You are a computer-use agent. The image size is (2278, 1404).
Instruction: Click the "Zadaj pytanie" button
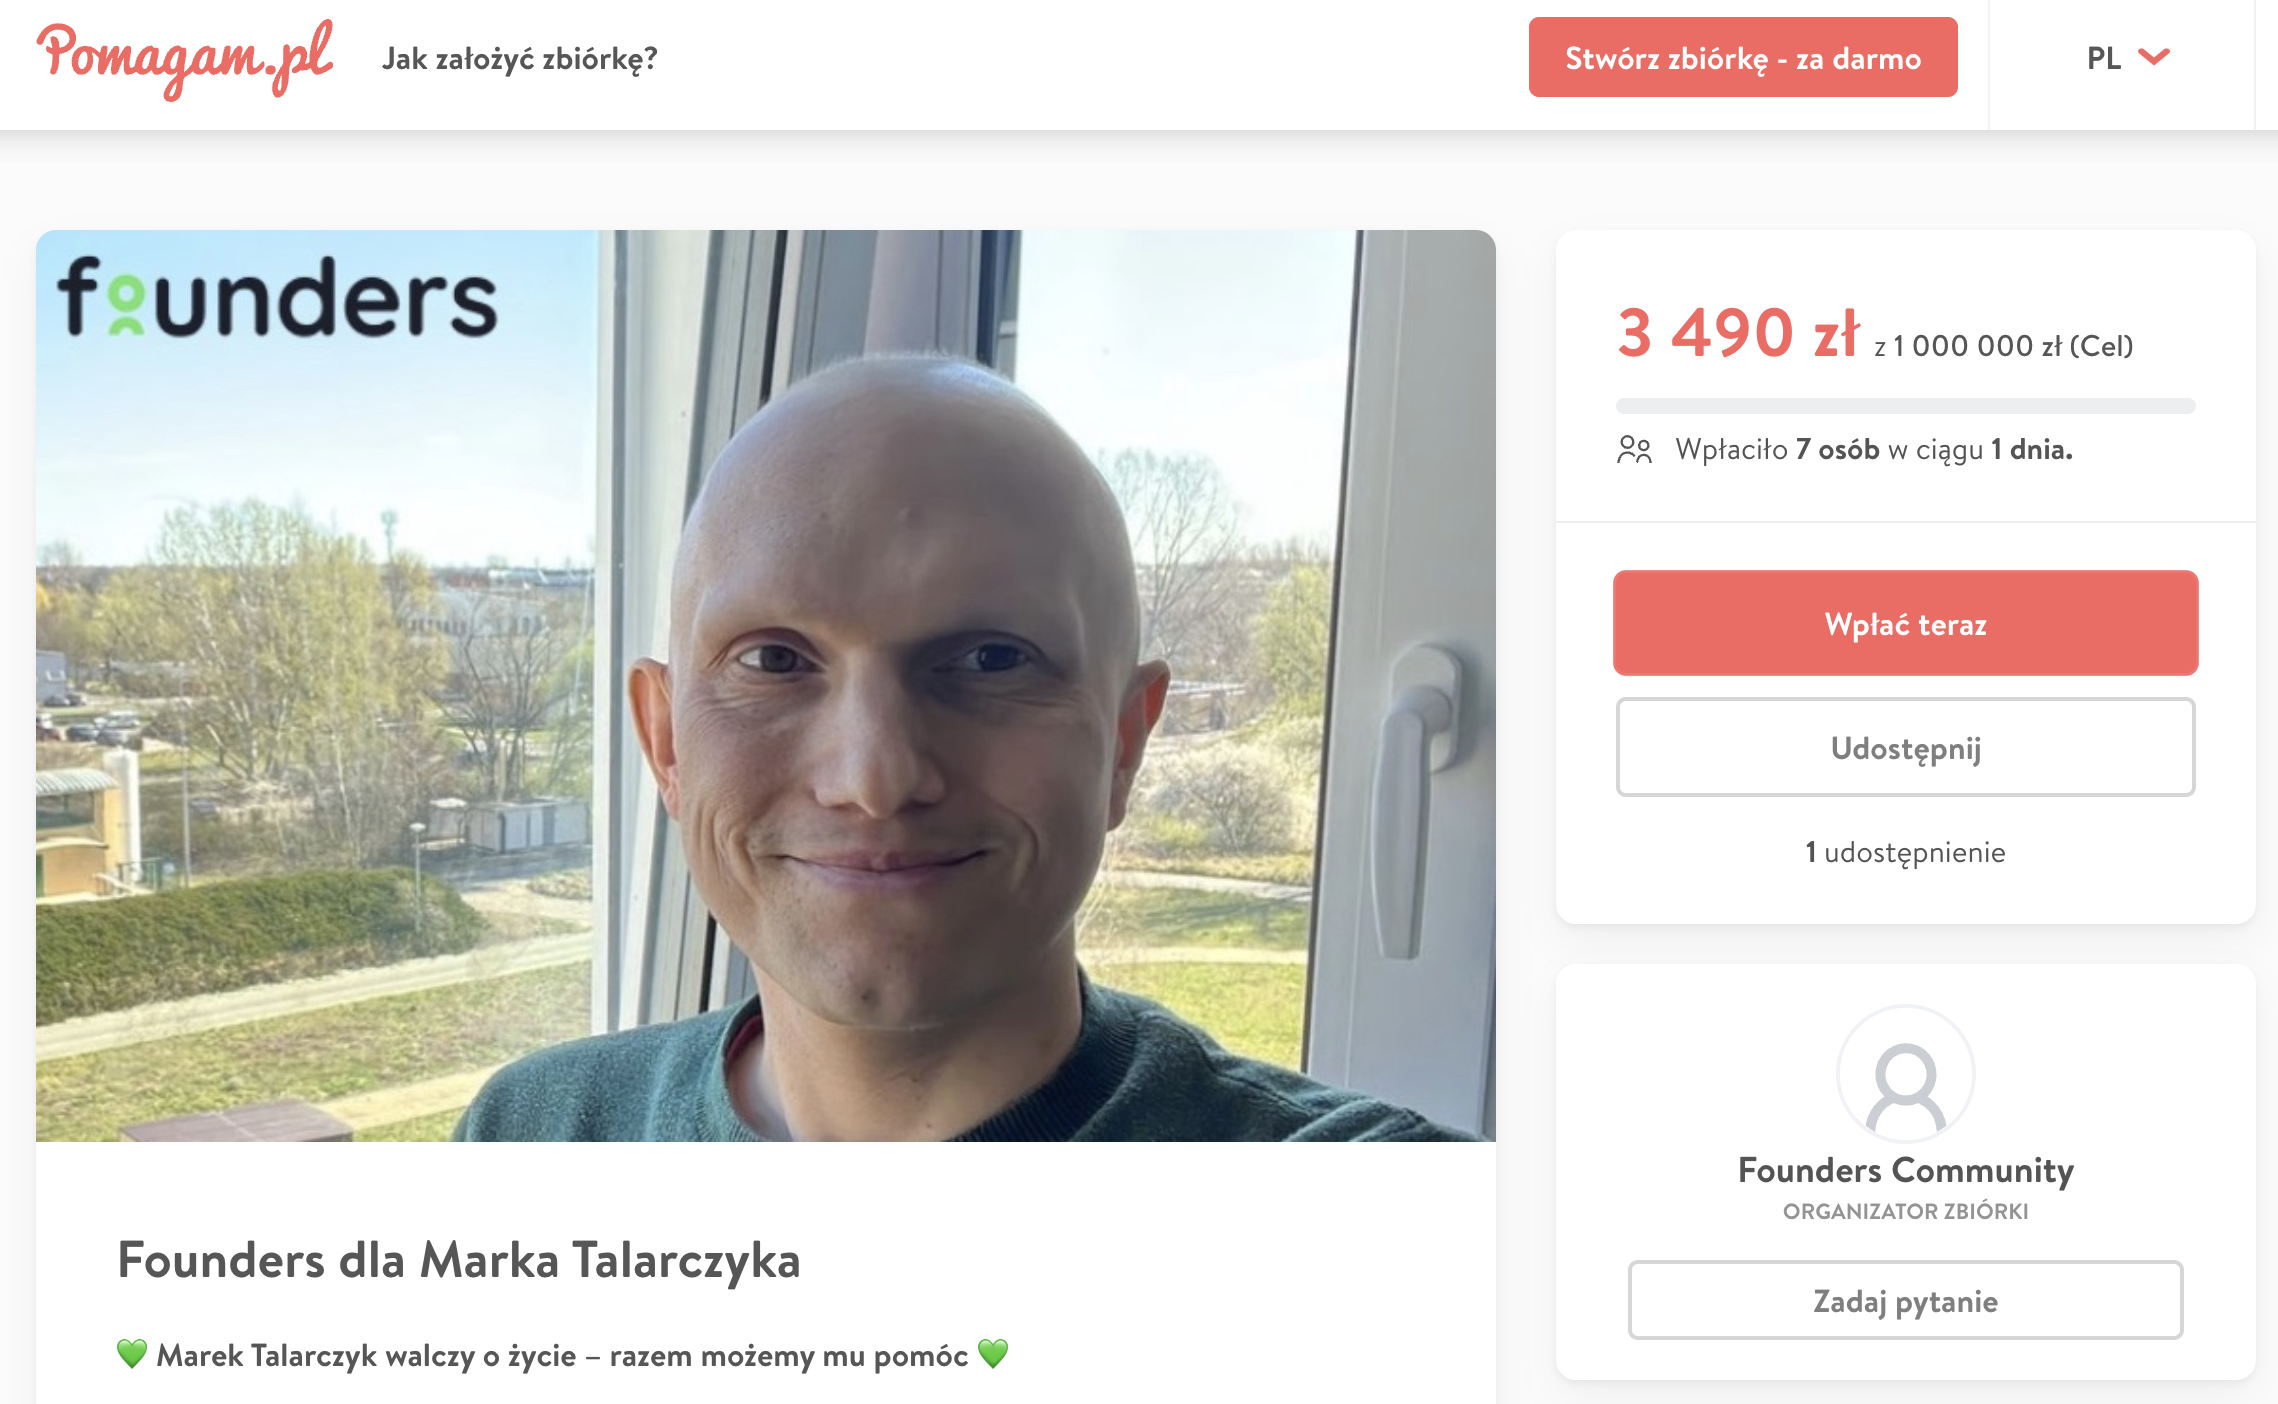click(x=1906, y=1300)
